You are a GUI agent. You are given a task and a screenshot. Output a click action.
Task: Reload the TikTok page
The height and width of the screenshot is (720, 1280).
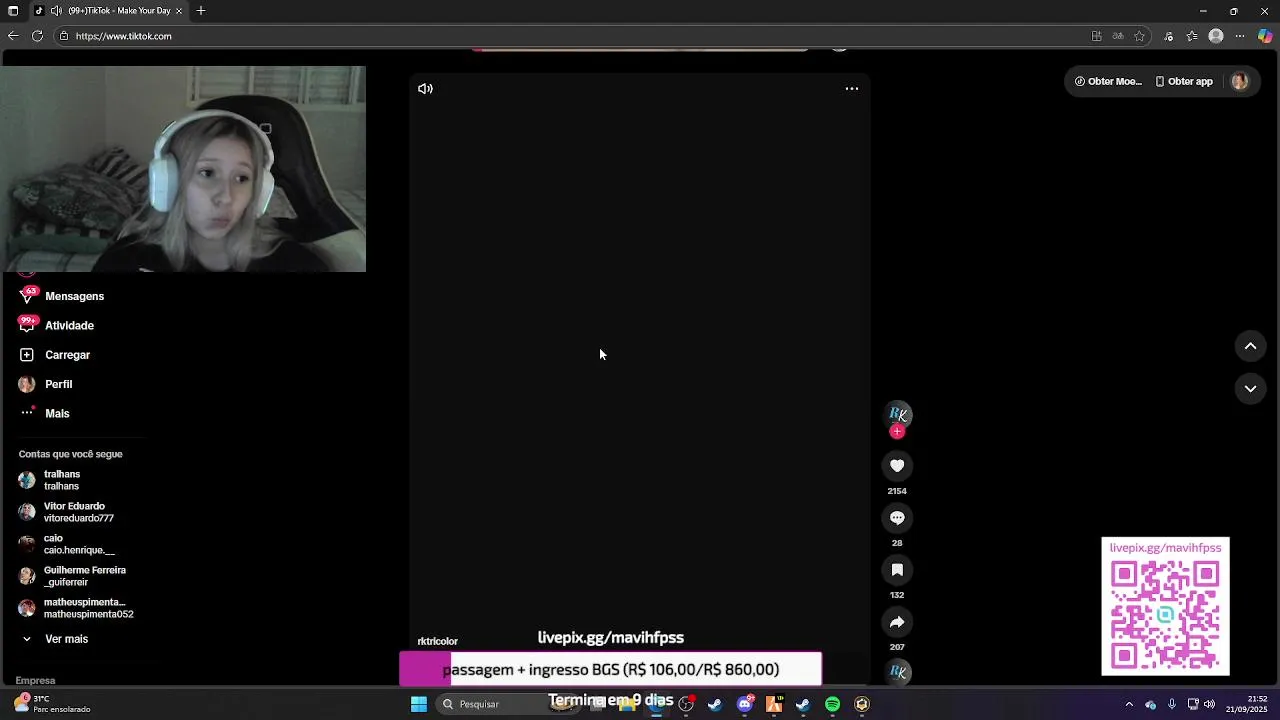(37, 36)
